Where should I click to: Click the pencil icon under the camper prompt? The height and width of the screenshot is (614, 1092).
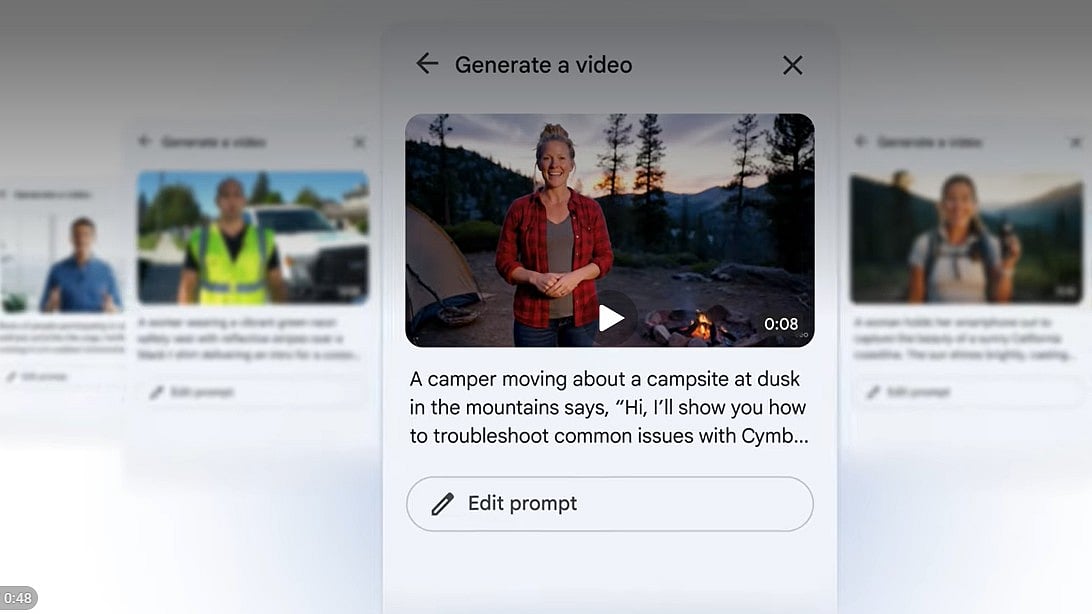point(442,504)
